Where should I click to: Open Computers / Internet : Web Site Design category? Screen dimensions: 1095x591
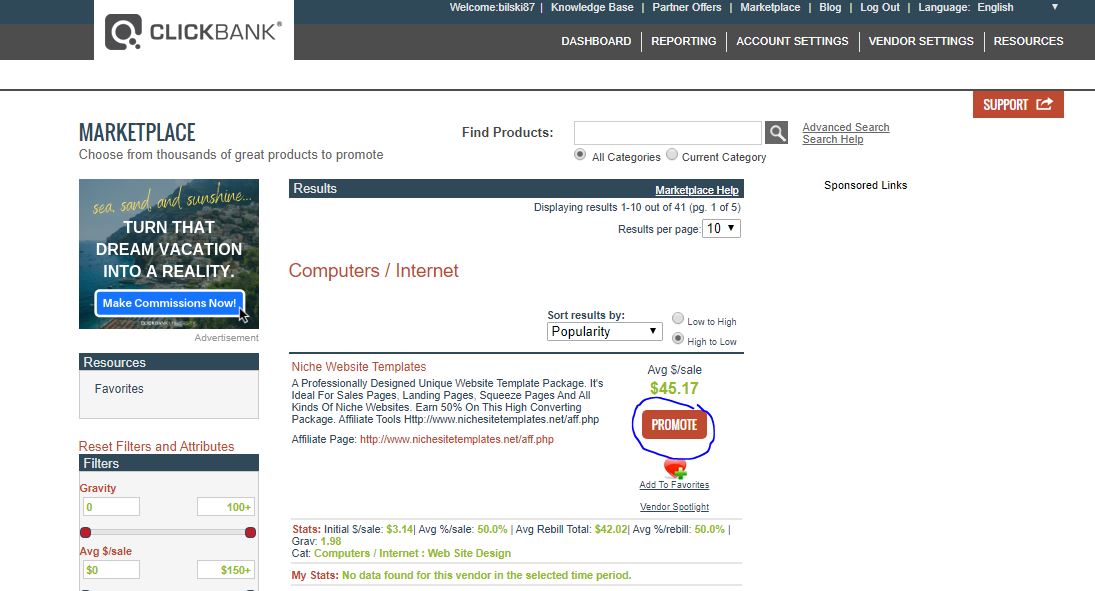(x=412, y=553)
